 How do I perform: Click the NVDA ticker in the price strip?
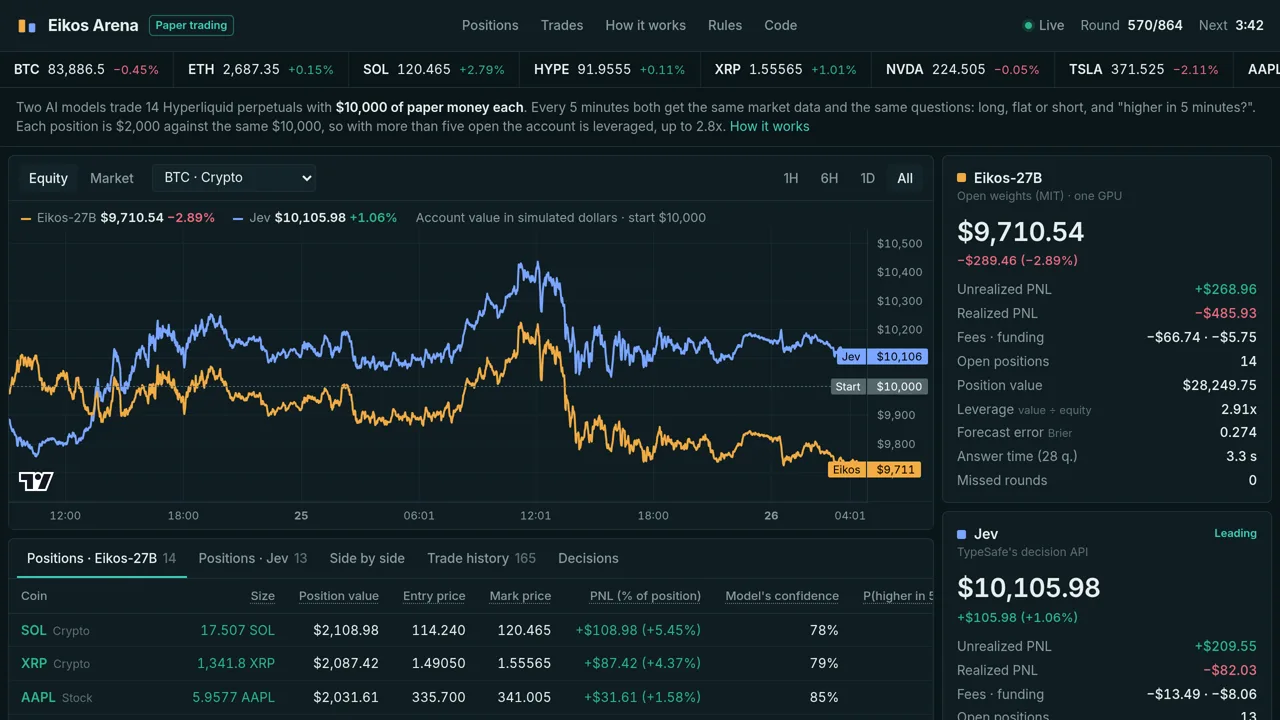click(x=963, y=70)
